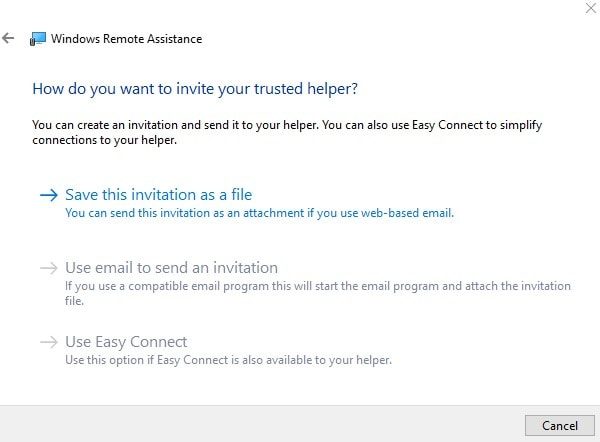
Task: Click the Easy Connect availability description
Action: [x=228, y=360]
